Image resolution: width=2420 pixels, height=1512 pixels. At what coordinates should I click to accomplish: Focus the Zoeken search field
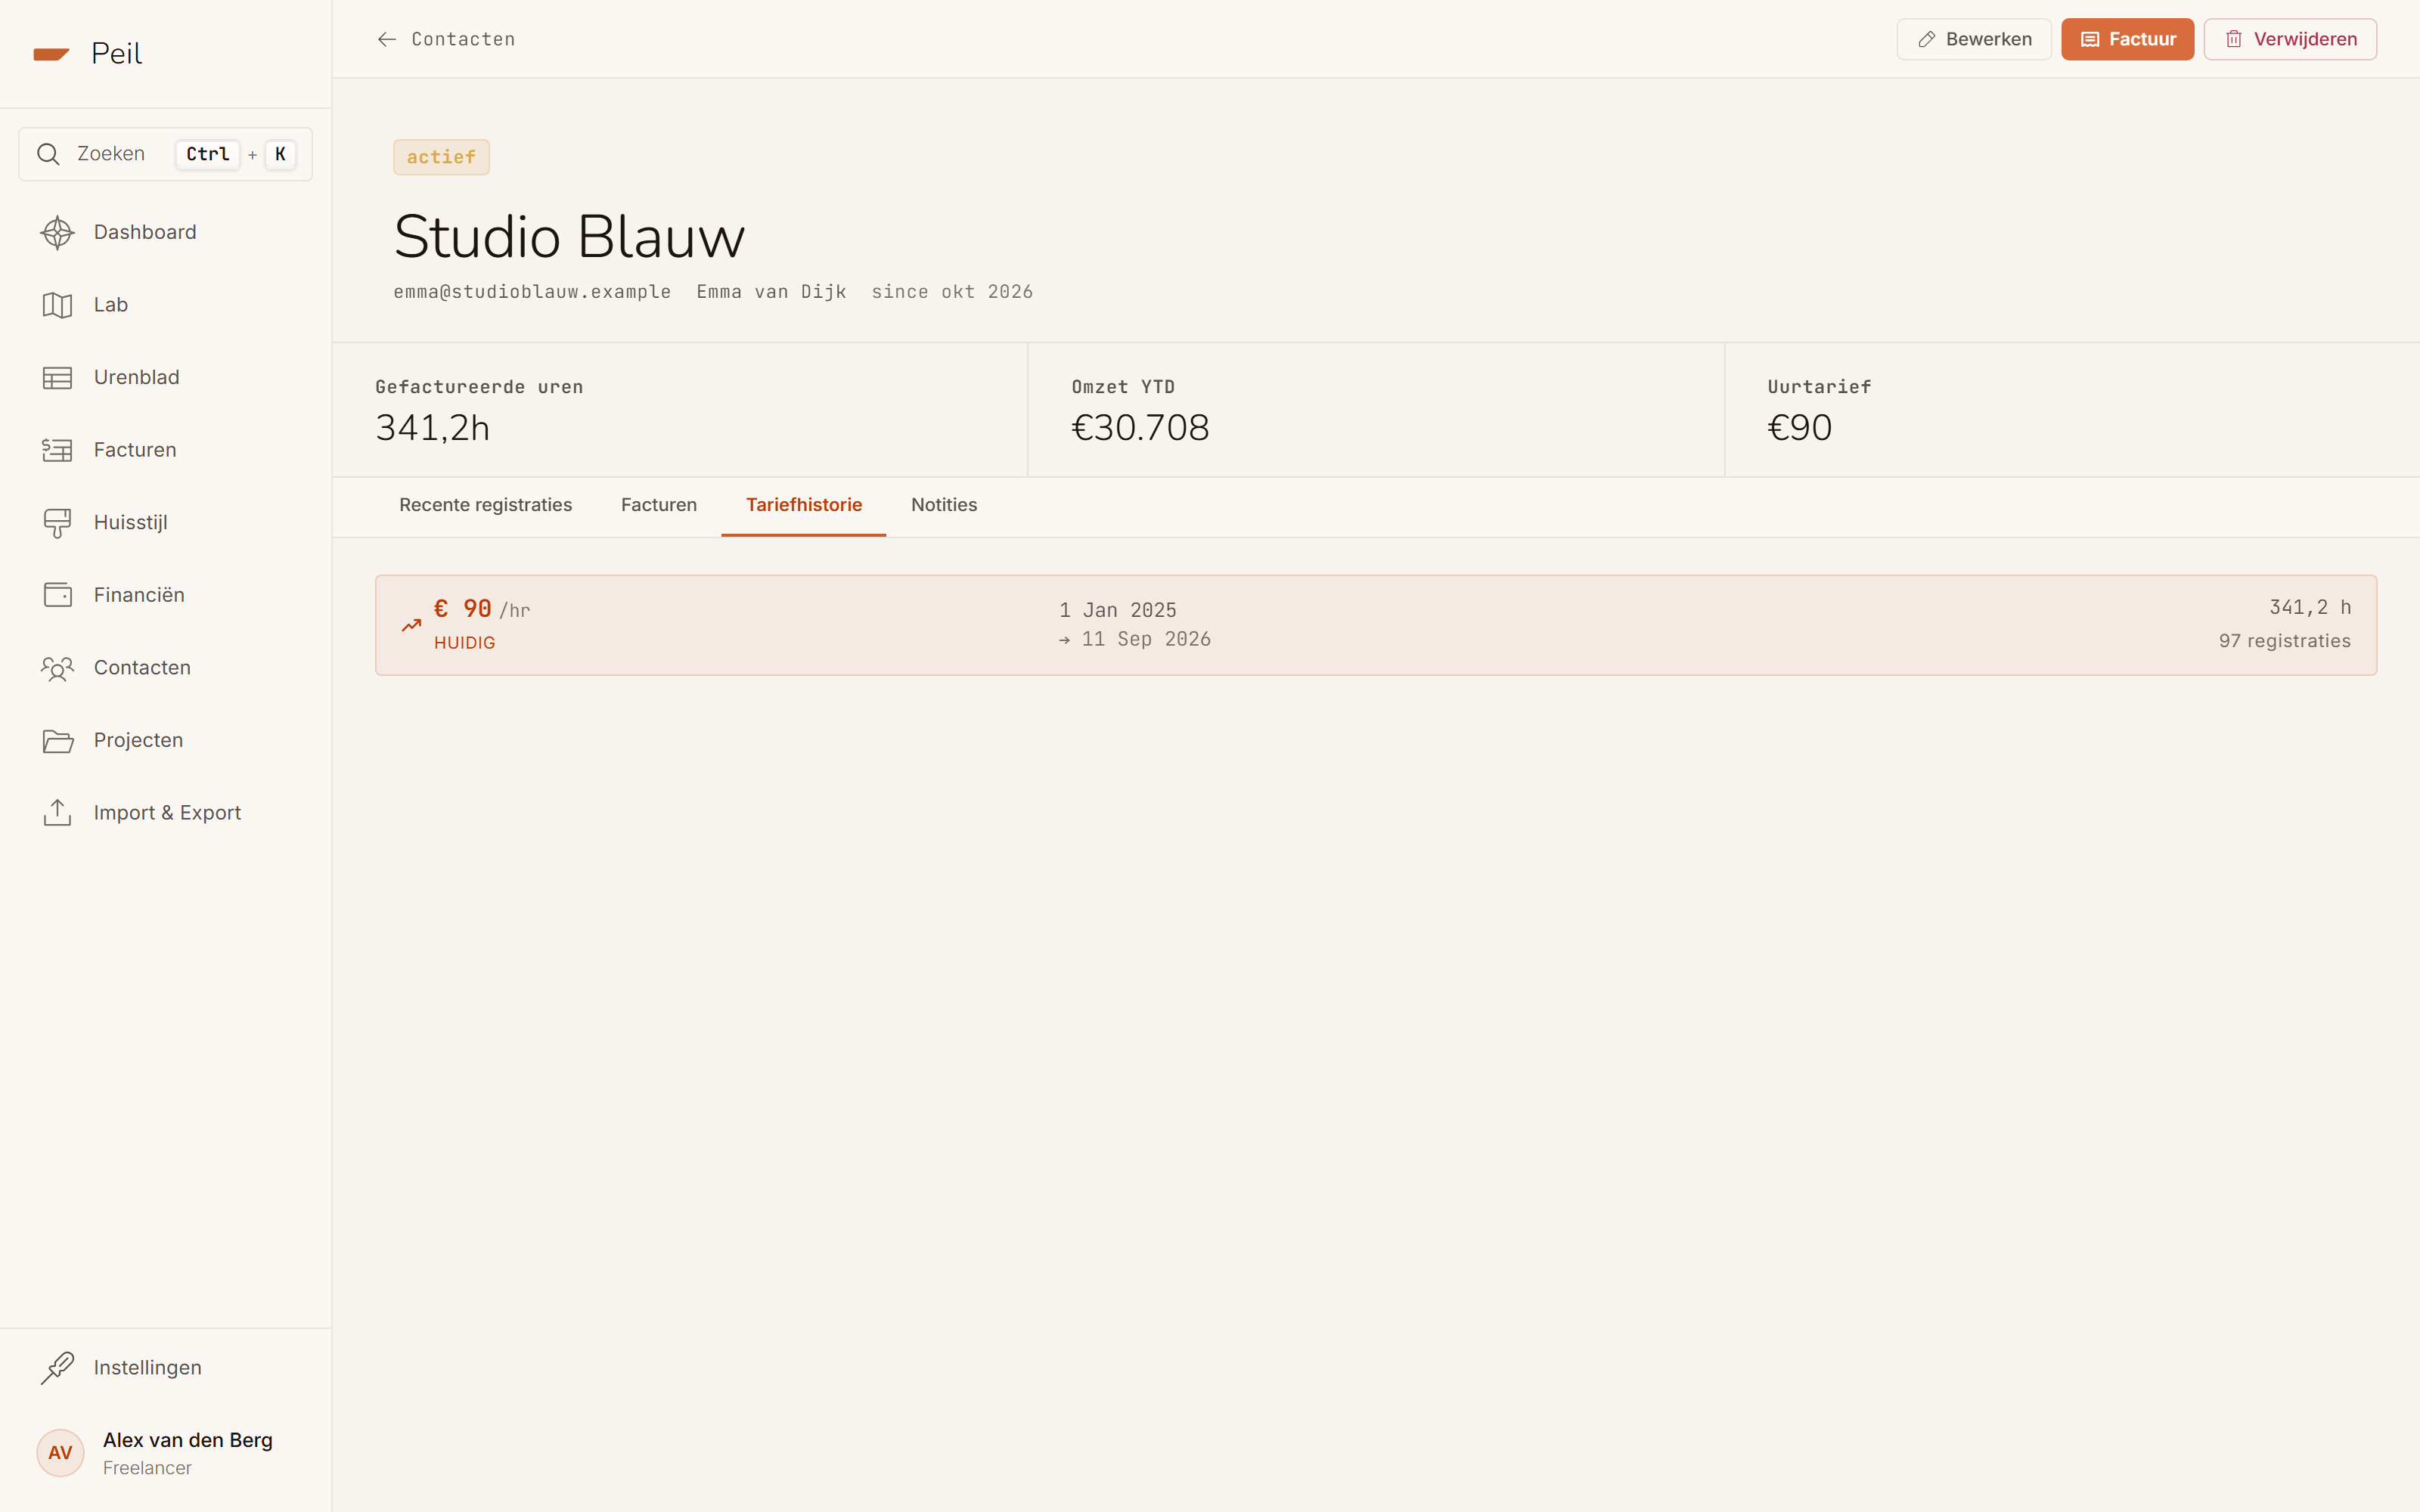click(x=166, y=154)
